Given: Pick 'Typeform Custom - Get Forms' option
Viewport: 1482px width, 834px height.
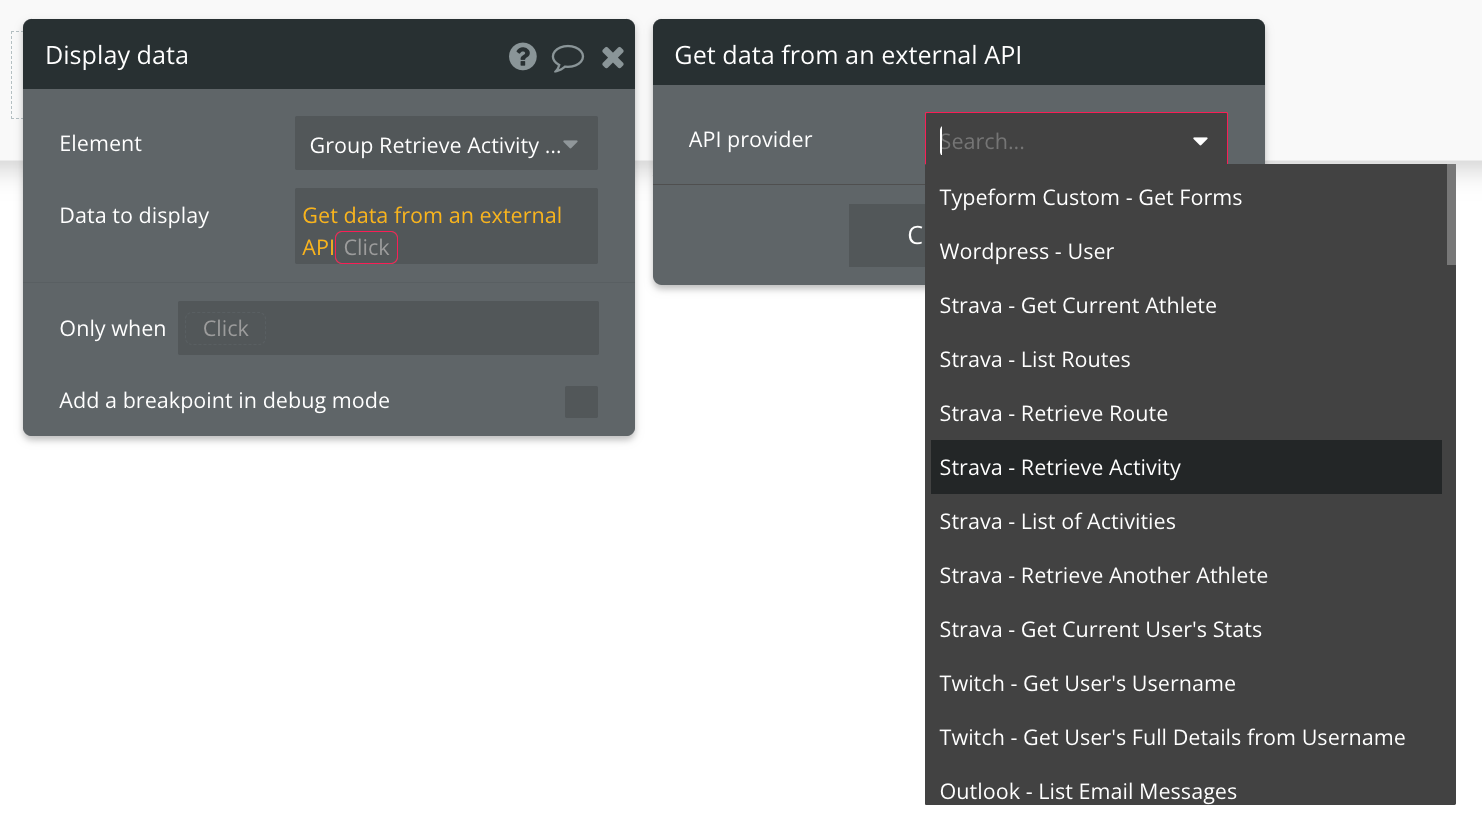Looking at the screenshot, I should (x=1090, y=197).
